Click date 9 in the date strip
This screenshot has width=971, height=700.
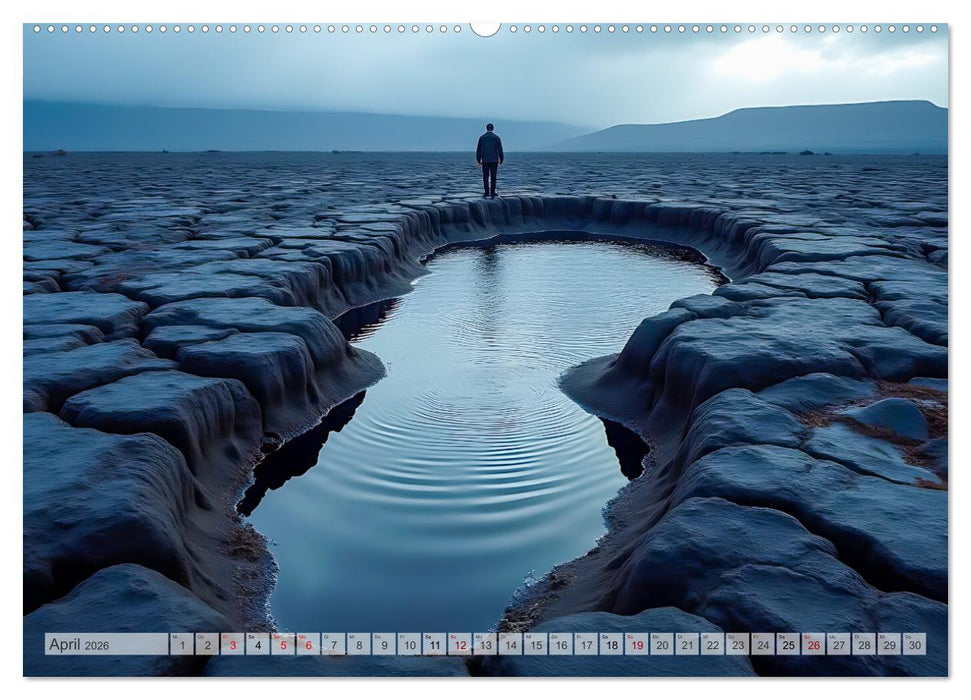click(384, 645)
